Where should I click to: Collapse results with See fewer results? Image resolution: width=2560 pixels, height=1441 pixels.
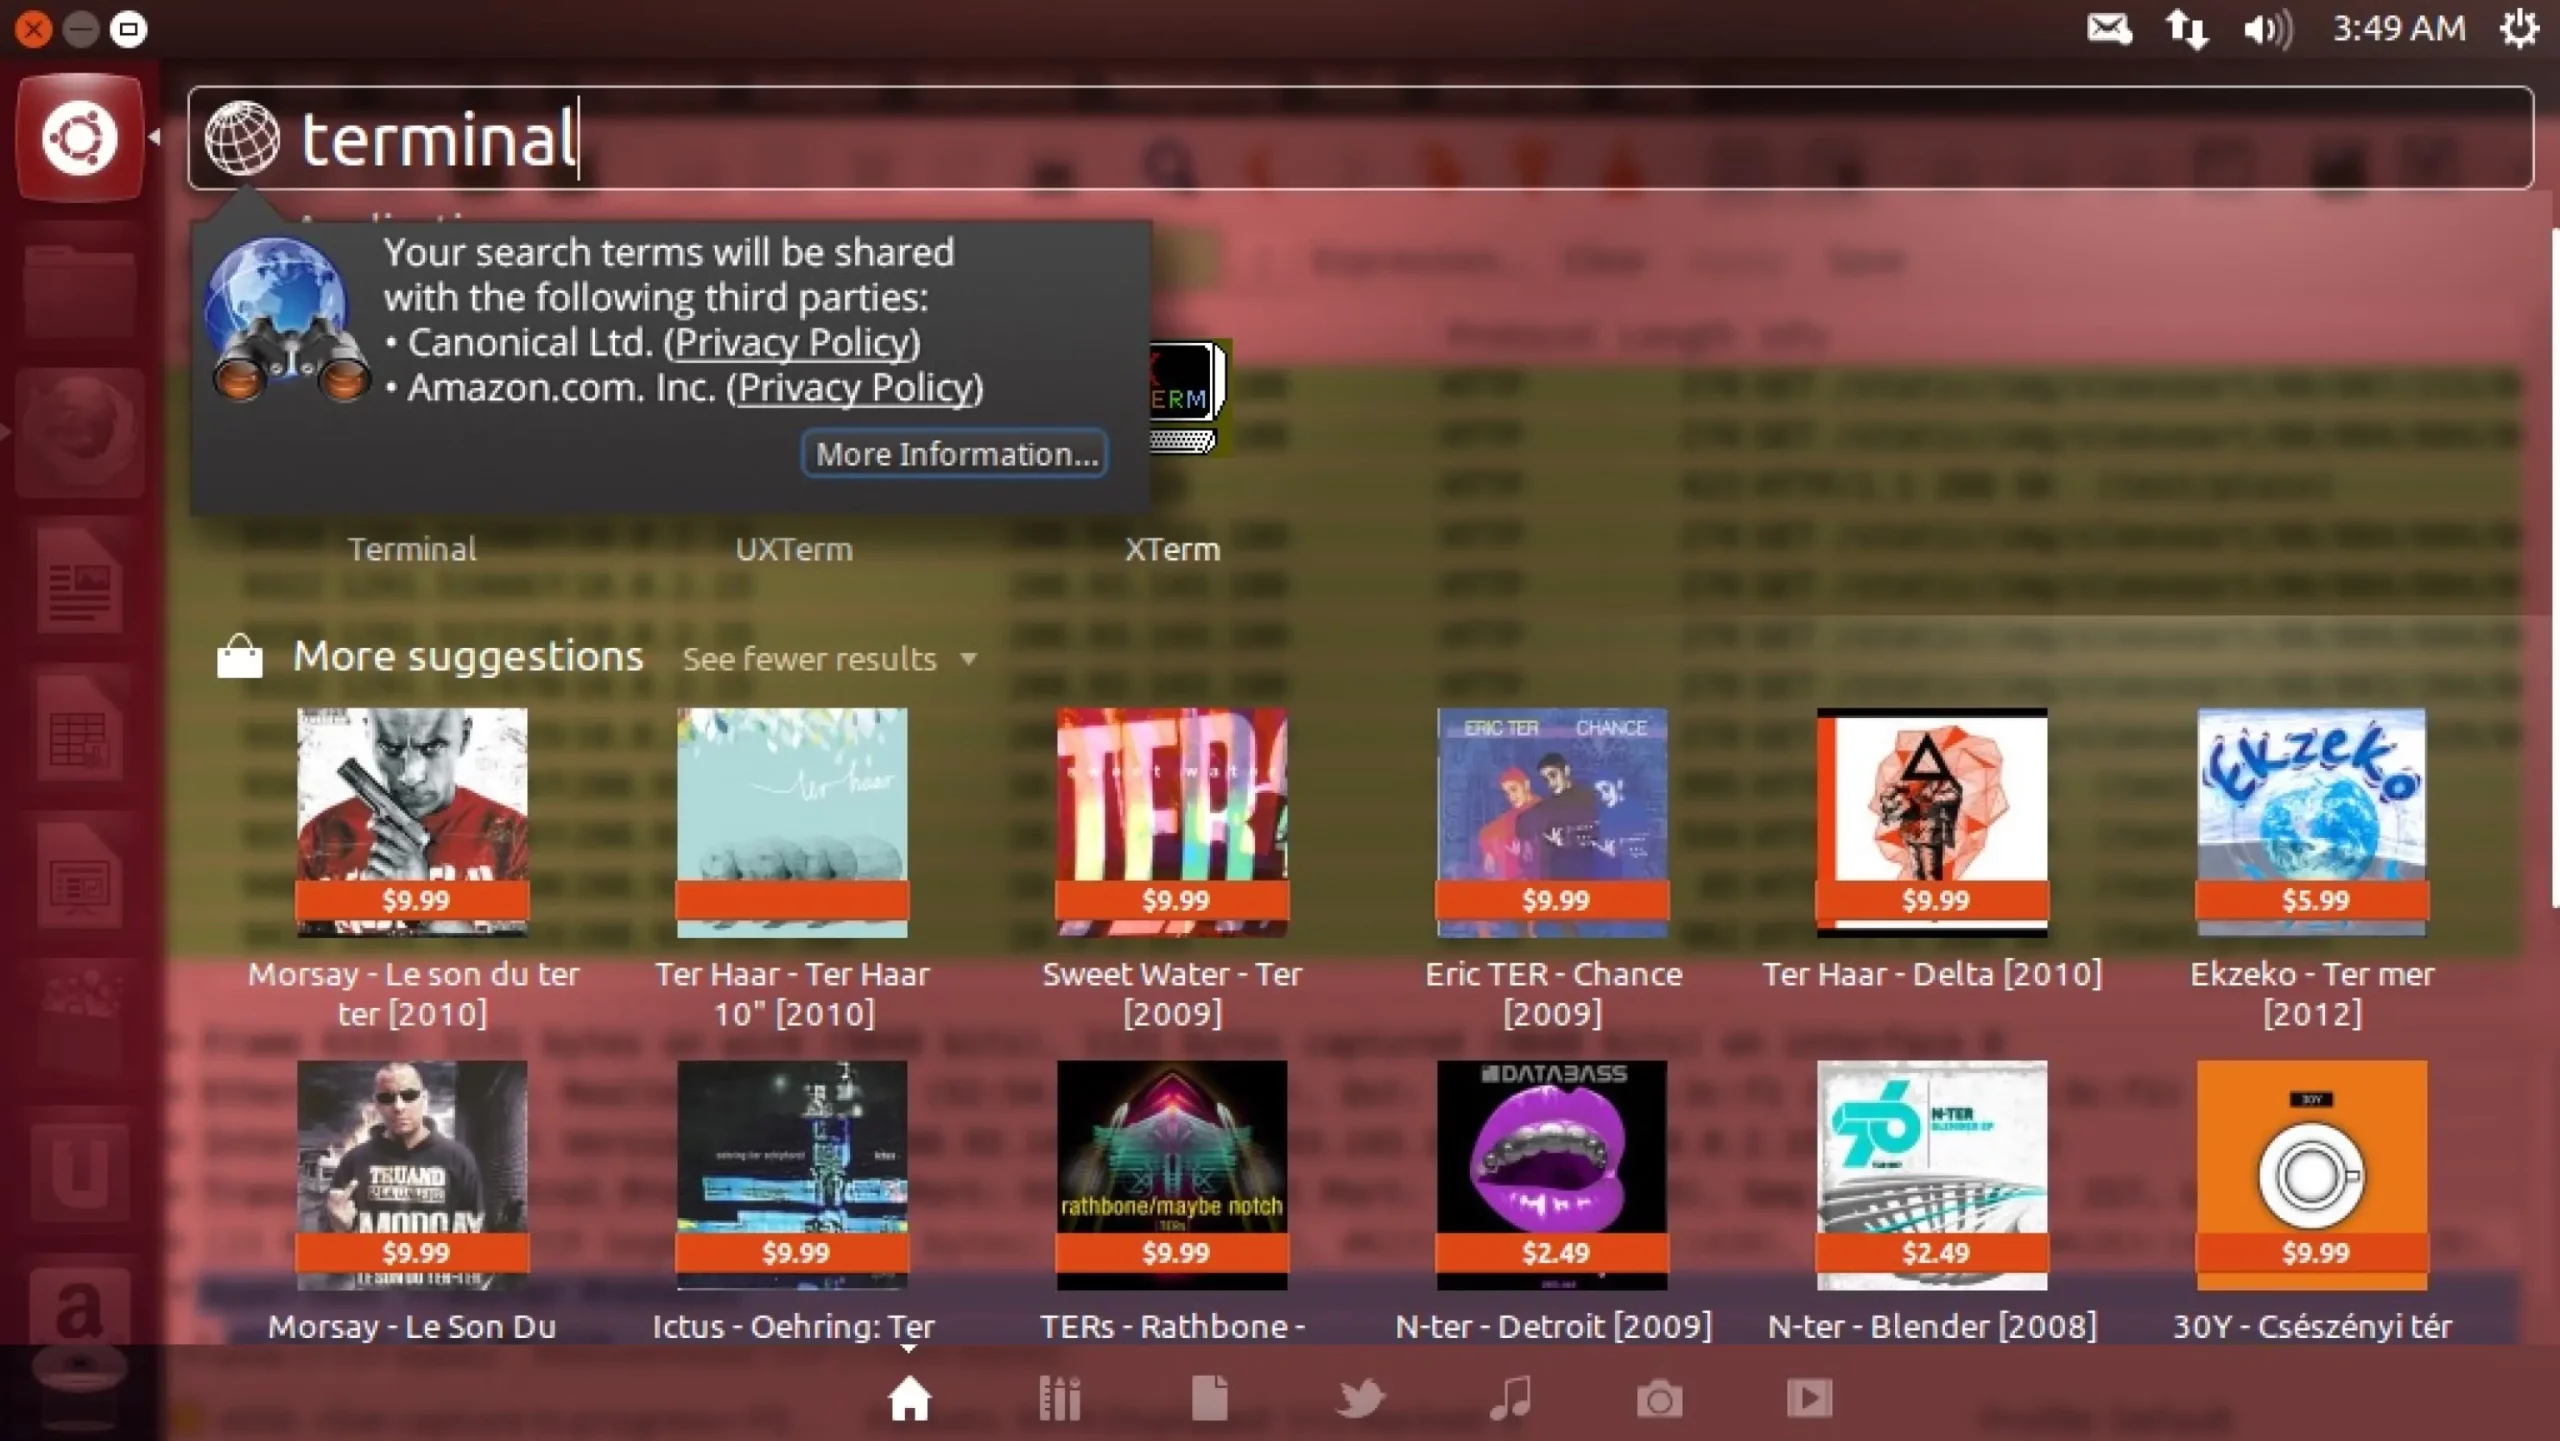click(x=809, y=659)
